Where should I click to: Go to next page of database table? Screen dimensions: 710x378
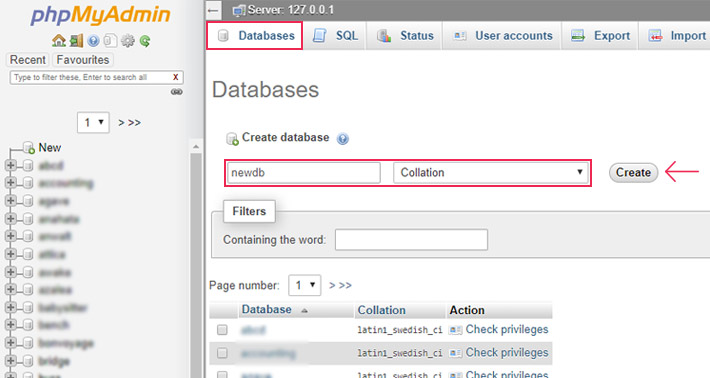coord(332,285)
